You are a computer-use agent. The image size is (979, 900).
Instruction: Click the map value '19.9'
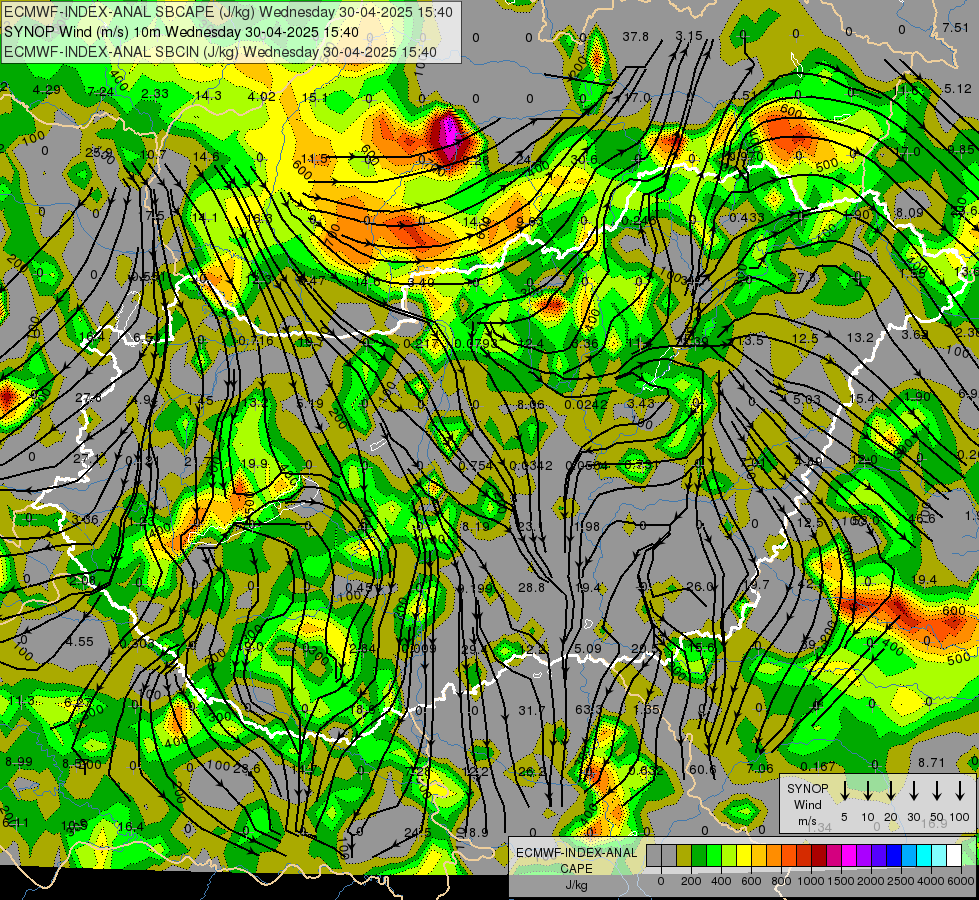(254, 463)
